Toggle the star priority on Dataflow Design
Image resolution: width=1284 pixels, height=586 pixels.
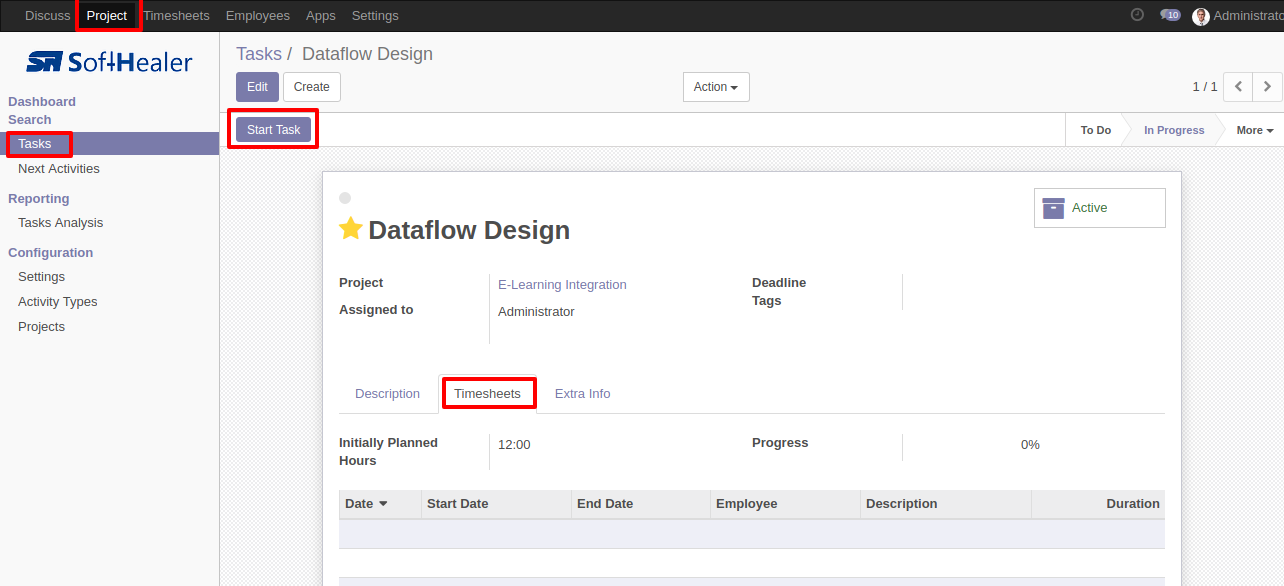pyautogui.click(x=350, y=229)
